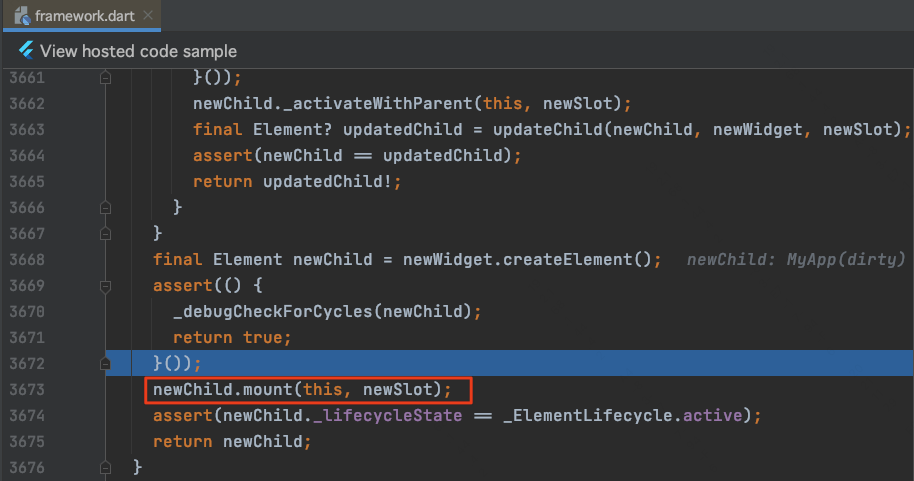The height and width of the screenshot is (481, 914).
Task: Click line number 3668 in the gutter
Action: pyautogui.click(x=32, y=259)
